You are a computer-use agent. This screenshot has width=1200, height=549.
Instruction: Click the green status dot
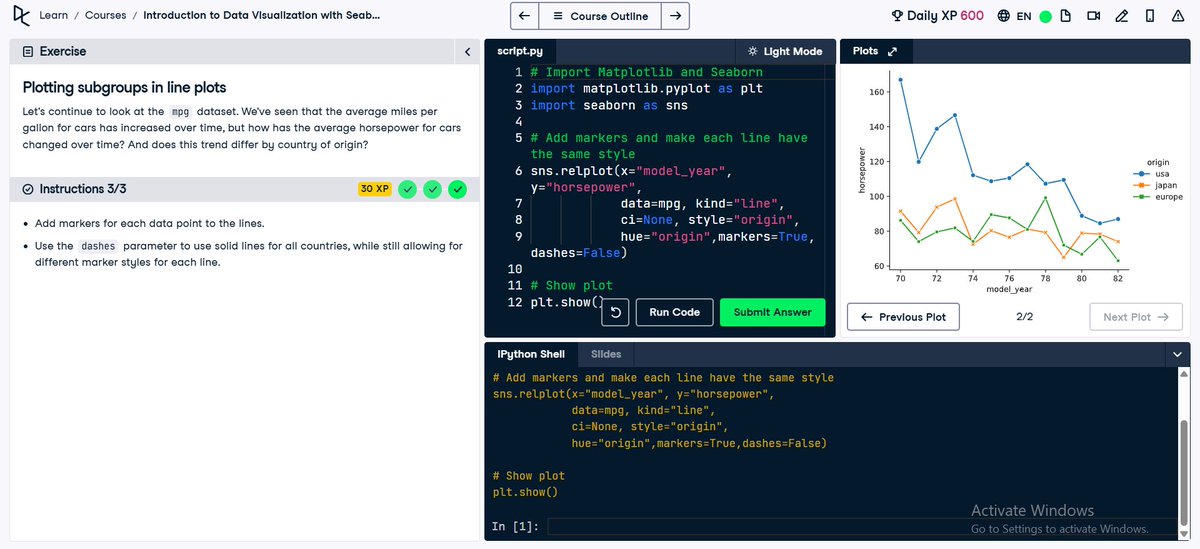[x=1045, y=16]
